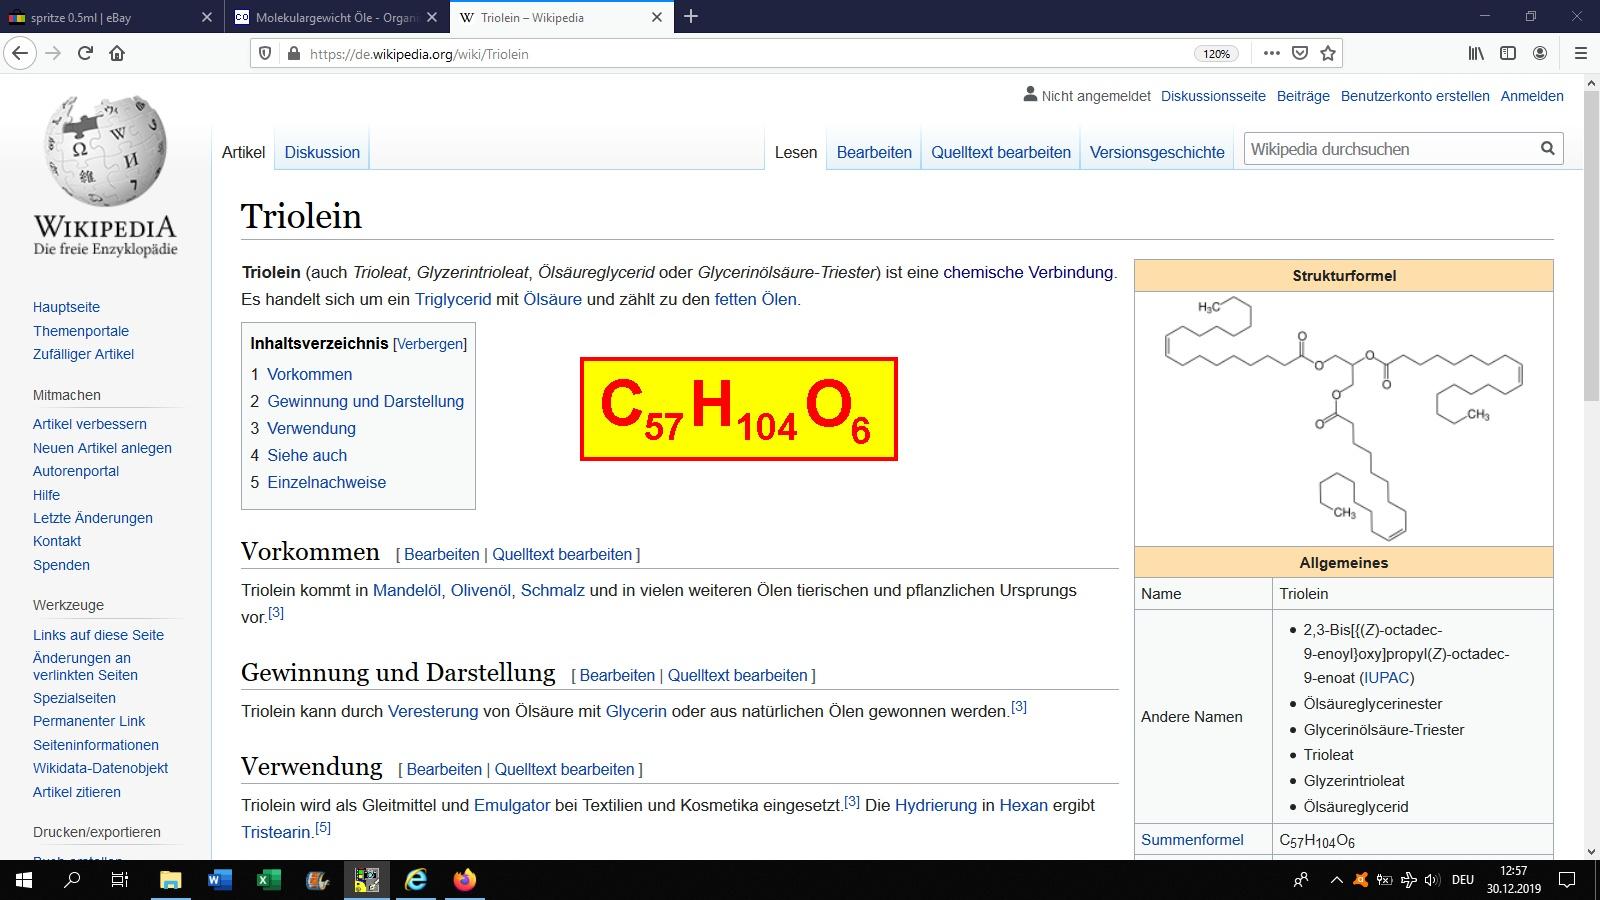Click the Forward navigation arrow
This screenshot has height=900, width=1600.
click(x=53, y=53)
